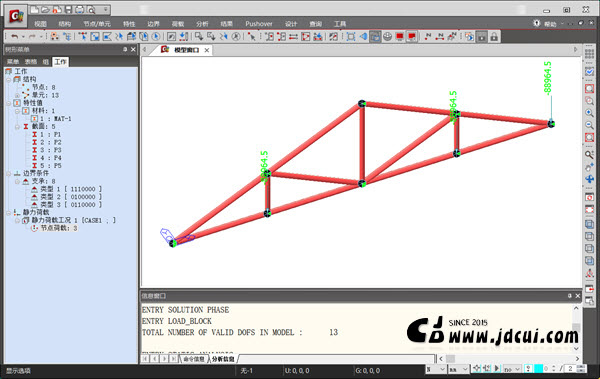Click the node number display icon
This screenshot has width=600, height=379.
click(x=428, y=37)
